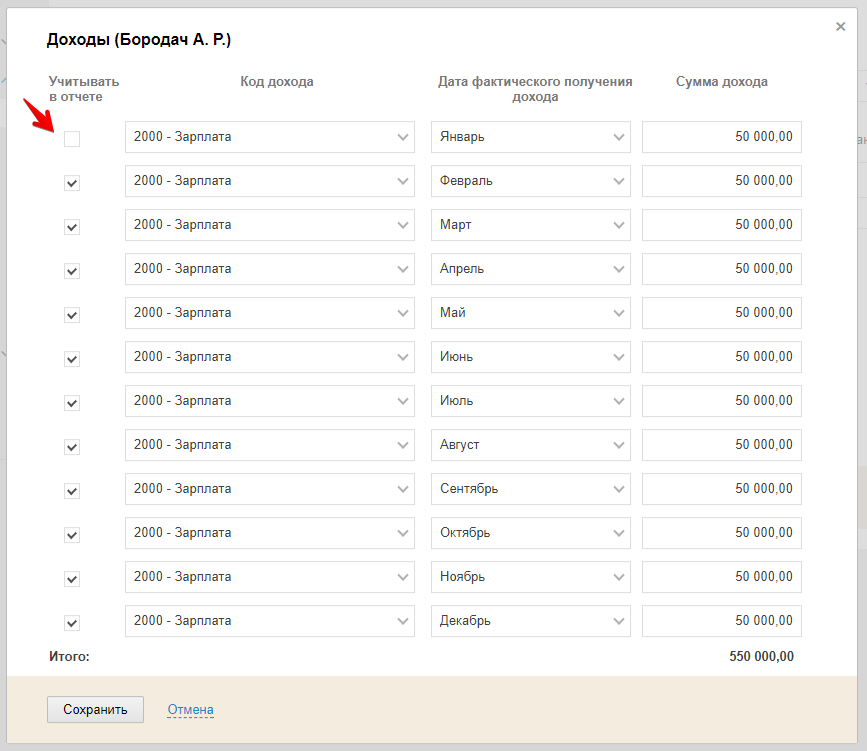Viewport: 867px width, 751px height.
Task: Open the February month dropdown
Action: (x=530, y=181)
